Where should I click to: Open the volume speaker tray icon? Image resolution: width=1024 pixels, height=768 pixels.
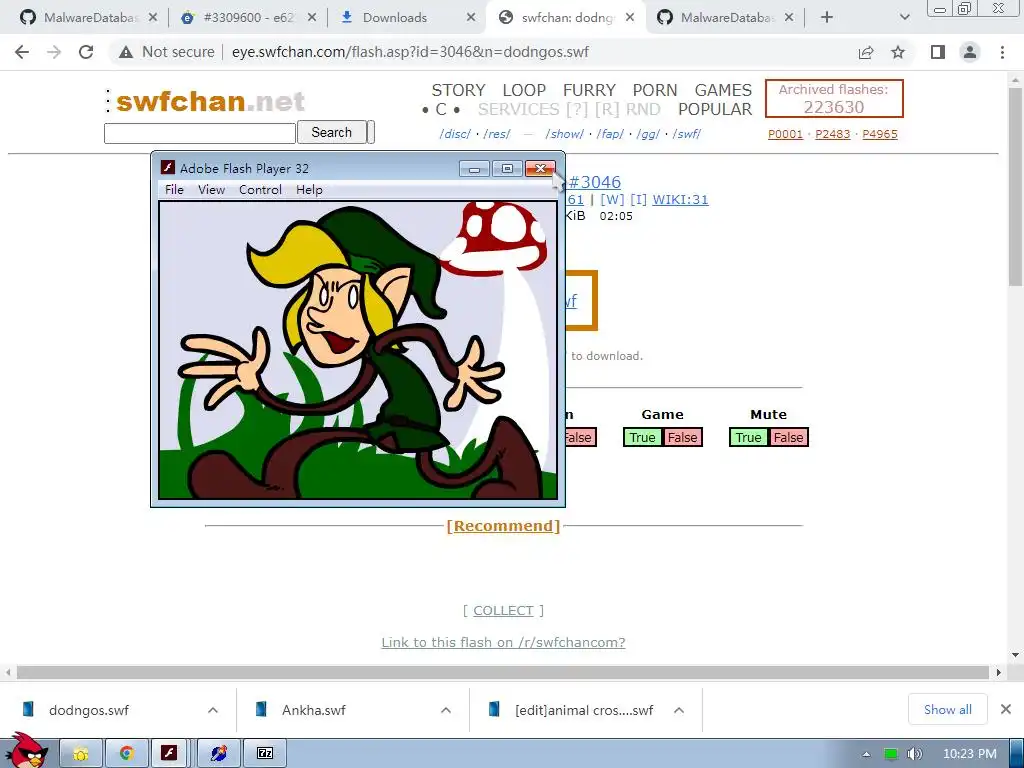tap(914, 754)
